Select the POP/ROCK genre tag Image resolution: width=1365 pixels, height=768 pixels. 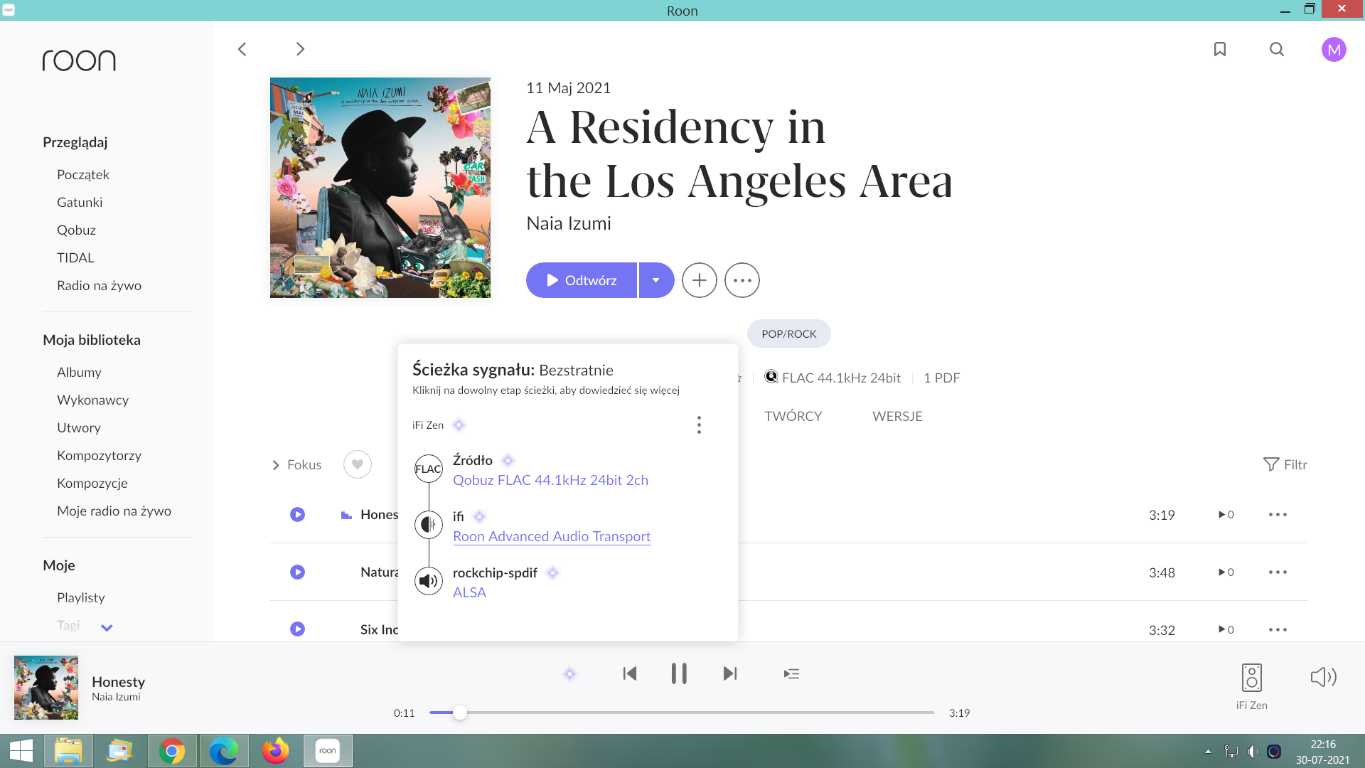click(789, 334)
